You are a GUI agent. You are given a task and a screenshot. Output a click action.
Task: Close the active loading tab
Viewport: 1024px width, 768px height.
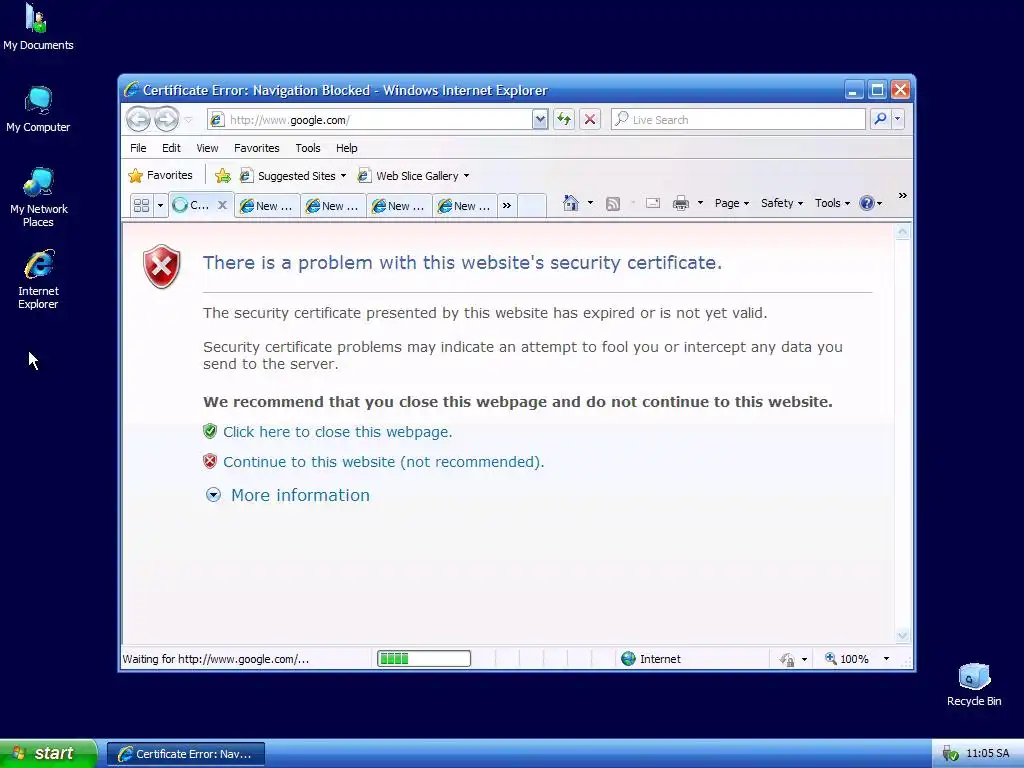pyautogui.click(x=222, y=205)
